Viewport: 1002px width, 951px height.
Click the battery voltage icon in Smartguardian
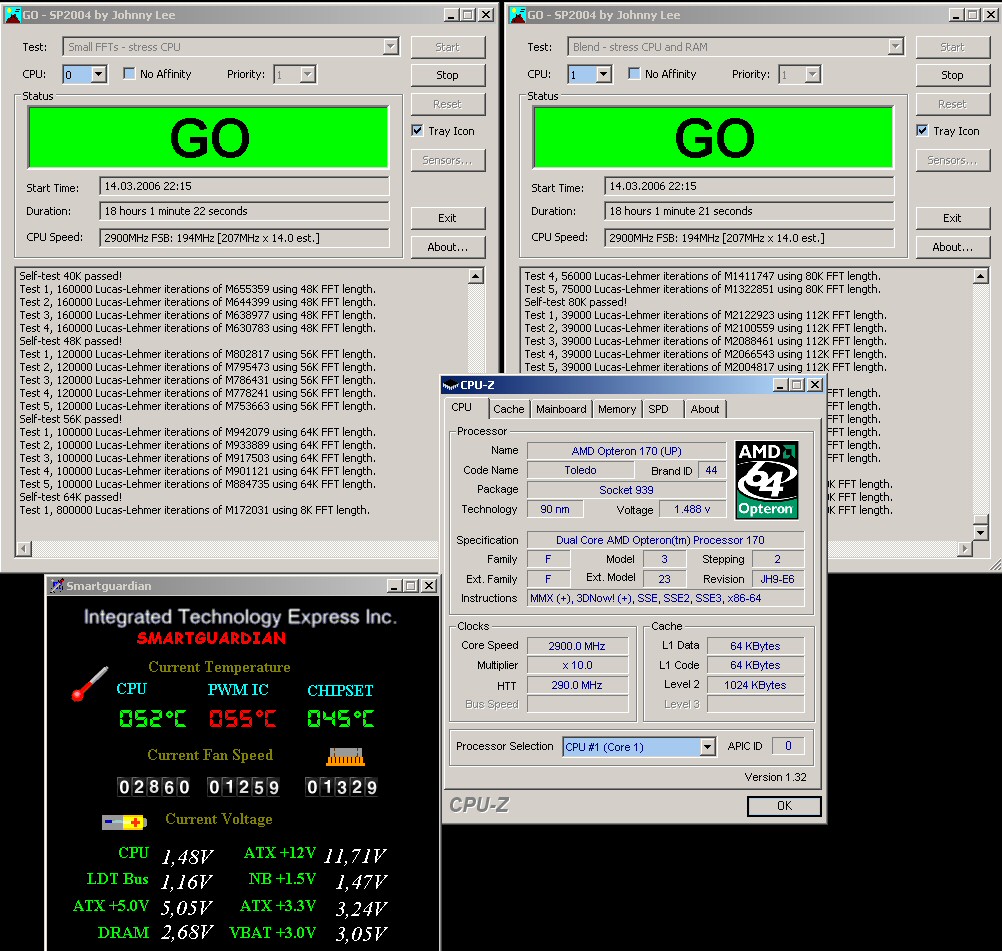tap(124, 822)
